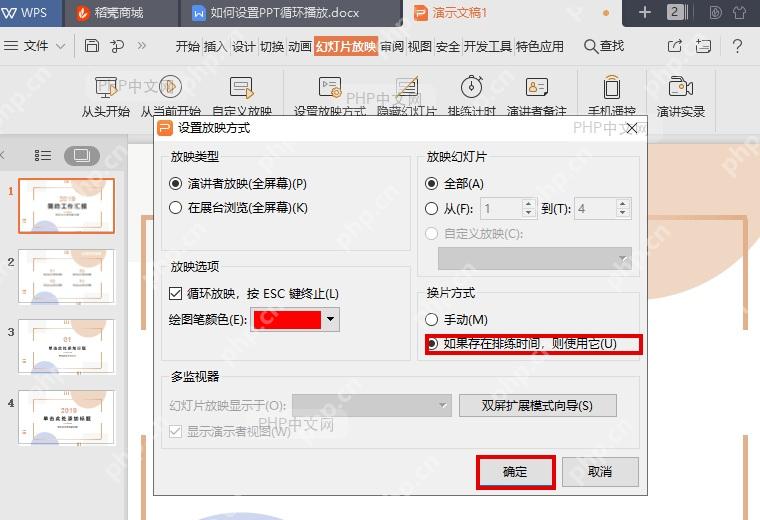The height and width of the screenshot is (520, 760).
Task: Toggle 循环放映，按 ESC 键终止 checkbox
Action: [175, 293]
